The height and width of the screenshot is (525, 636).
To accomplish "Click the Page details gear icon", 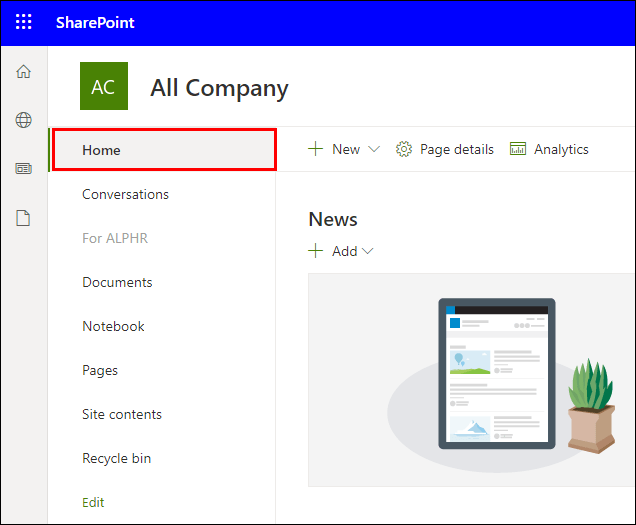I will (404, 149).
